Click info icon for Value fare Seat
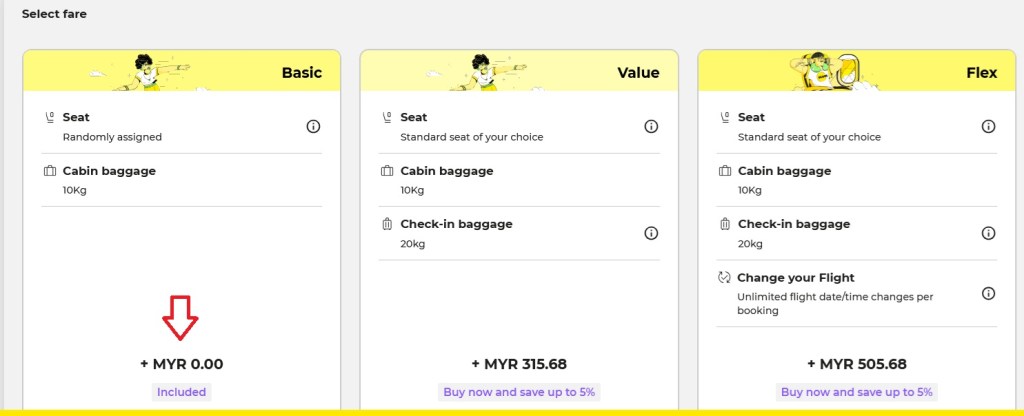The width and height of the screenshot is (1024, 416). pyautogui.click(x=651, y=126)
